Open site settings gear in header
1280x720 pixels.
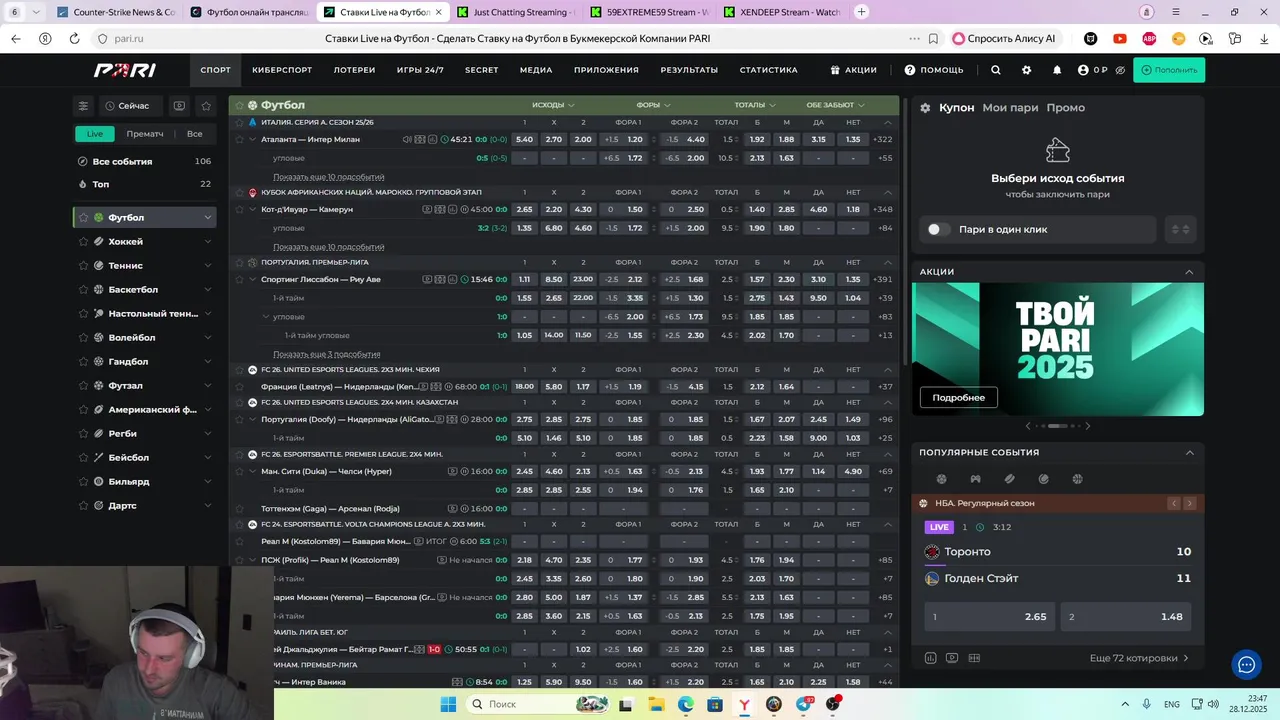pos(1026,70)
